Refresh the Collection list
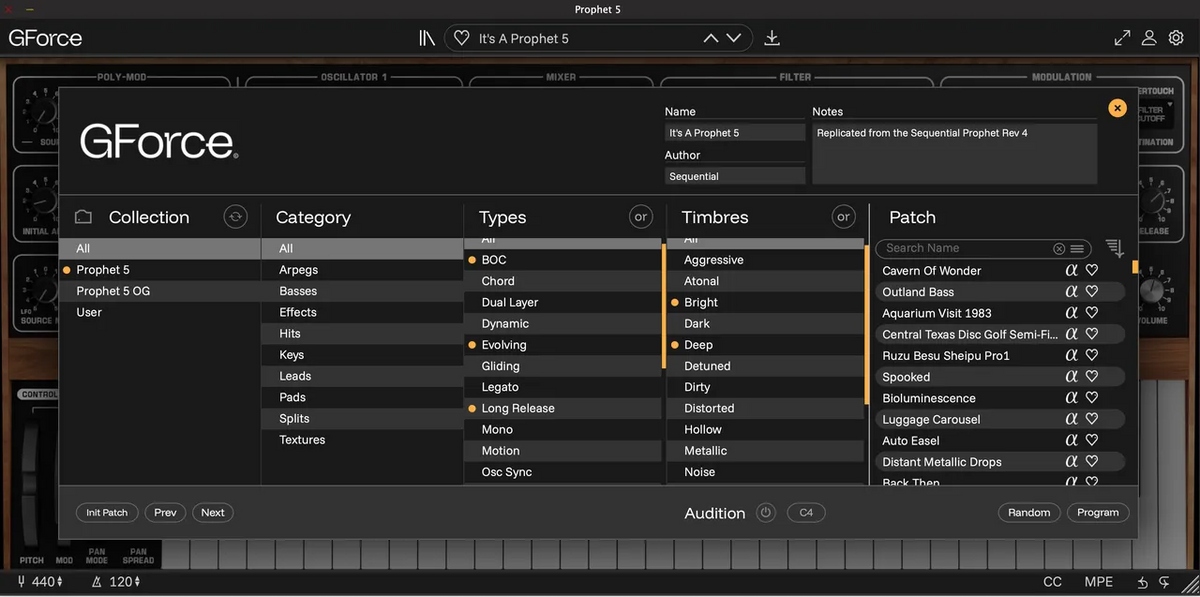 pyautogui.click(x=235, y=216)
